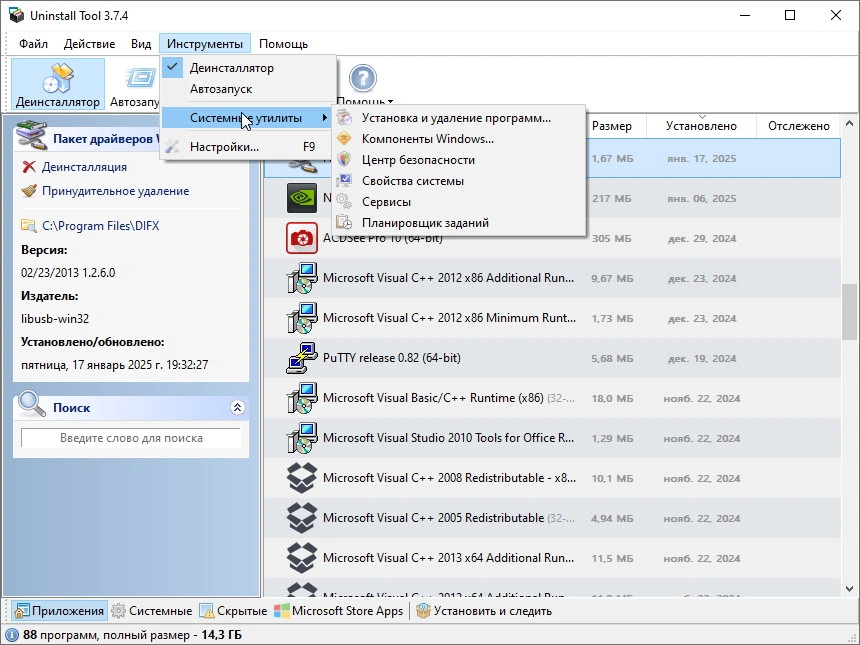Click the Visual Basic/C++ Runtime icon
Image resolution: width=860 pixels, height=645 pixels.
302,398
